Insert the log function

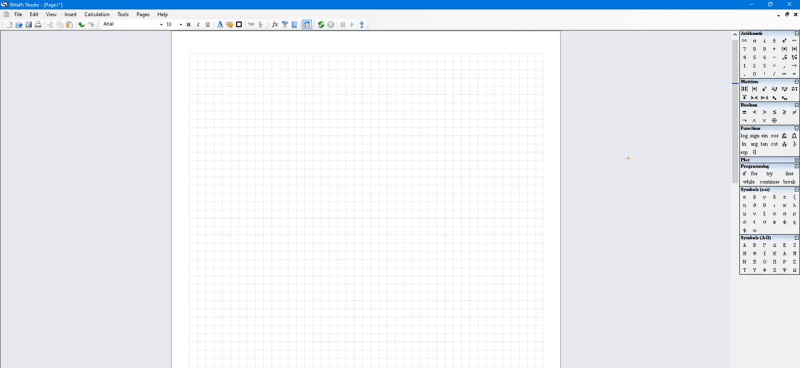tap(744, 136)
